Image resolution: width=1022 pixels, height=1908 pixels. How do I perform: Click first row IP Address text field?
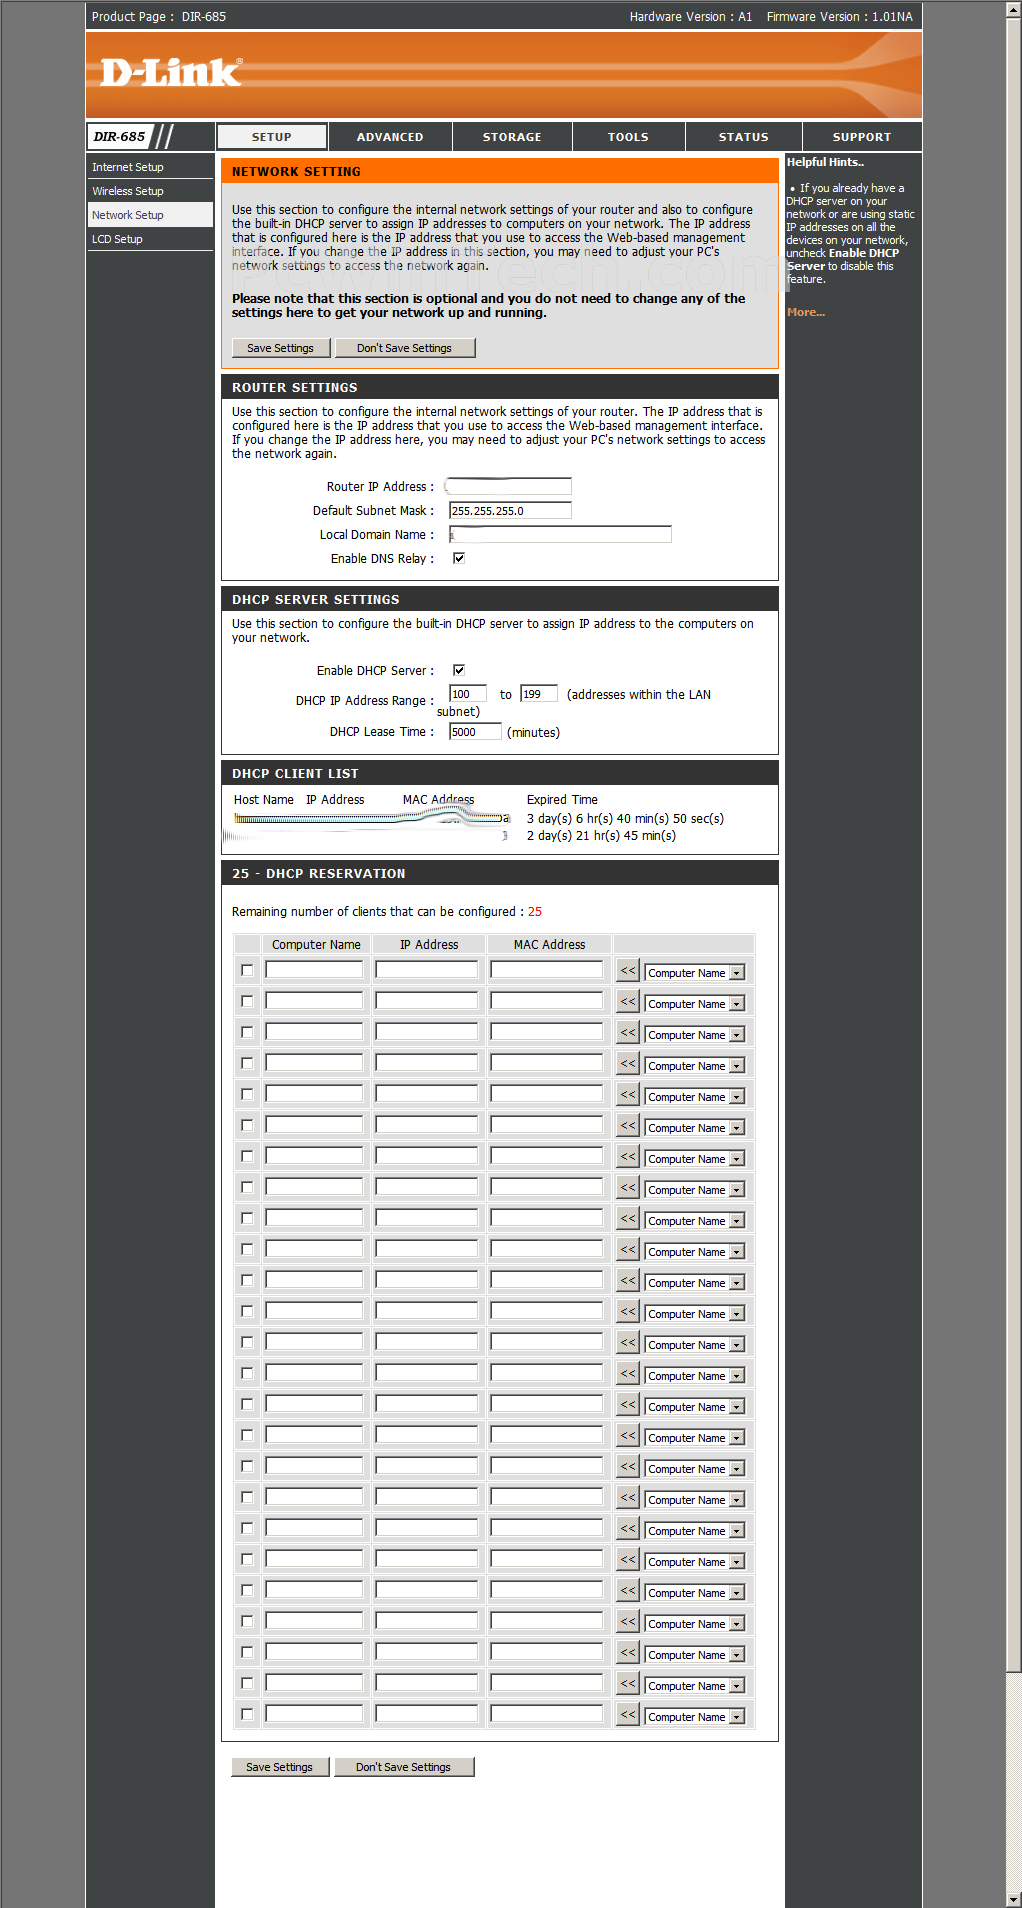pos(427,969)
